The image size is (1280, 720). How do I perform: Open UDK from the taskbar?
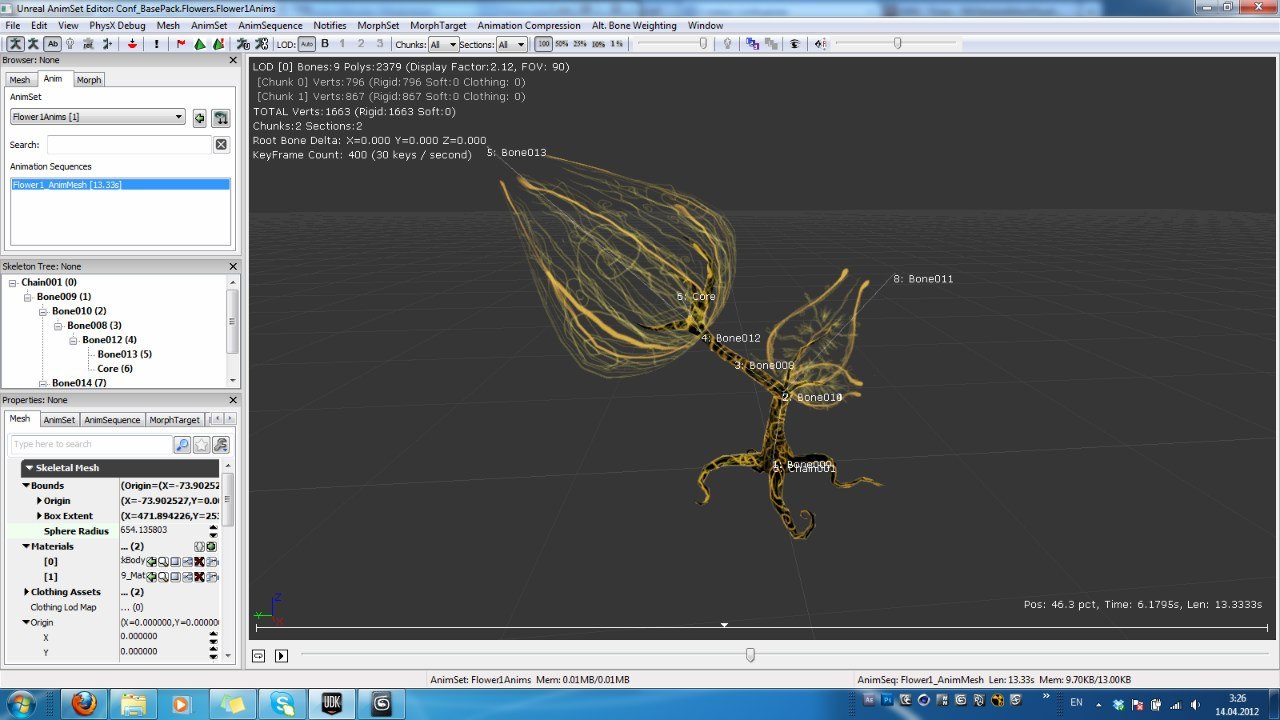332,704
